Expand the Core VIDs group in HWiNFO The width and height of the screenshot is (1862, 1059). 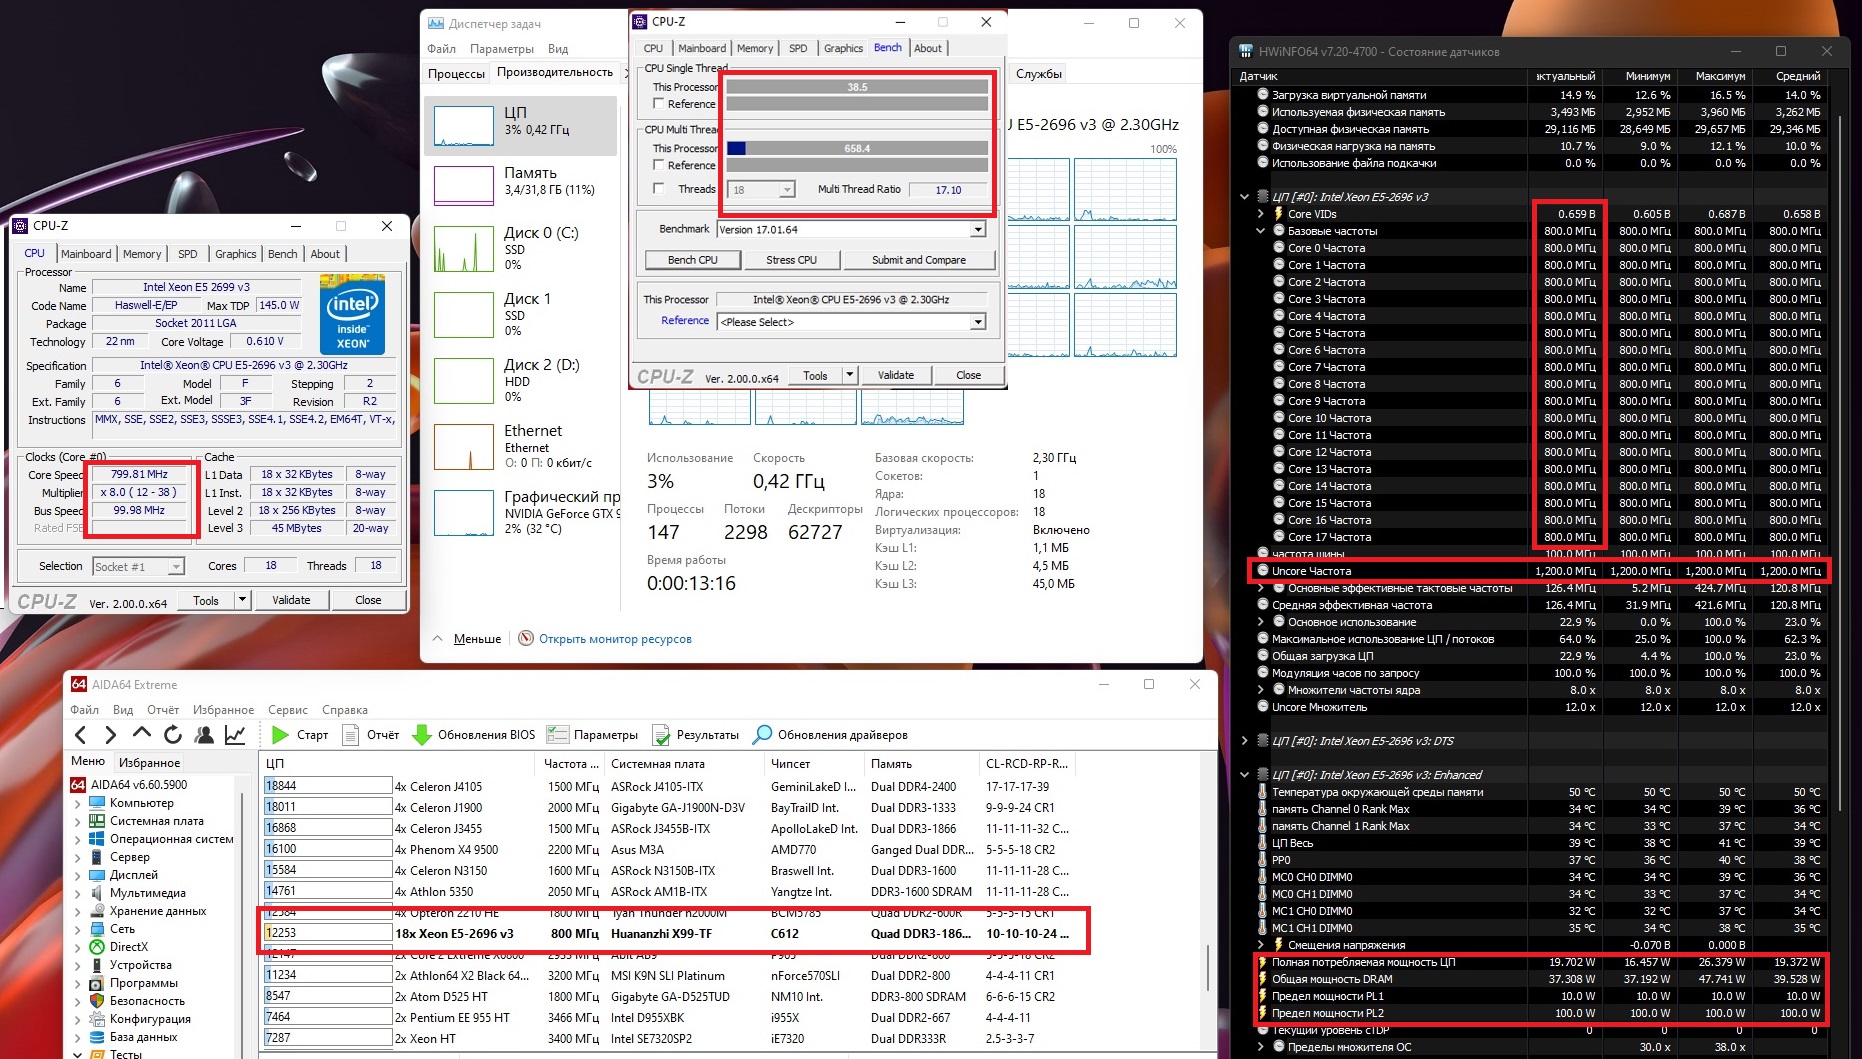click(1261, 214)
